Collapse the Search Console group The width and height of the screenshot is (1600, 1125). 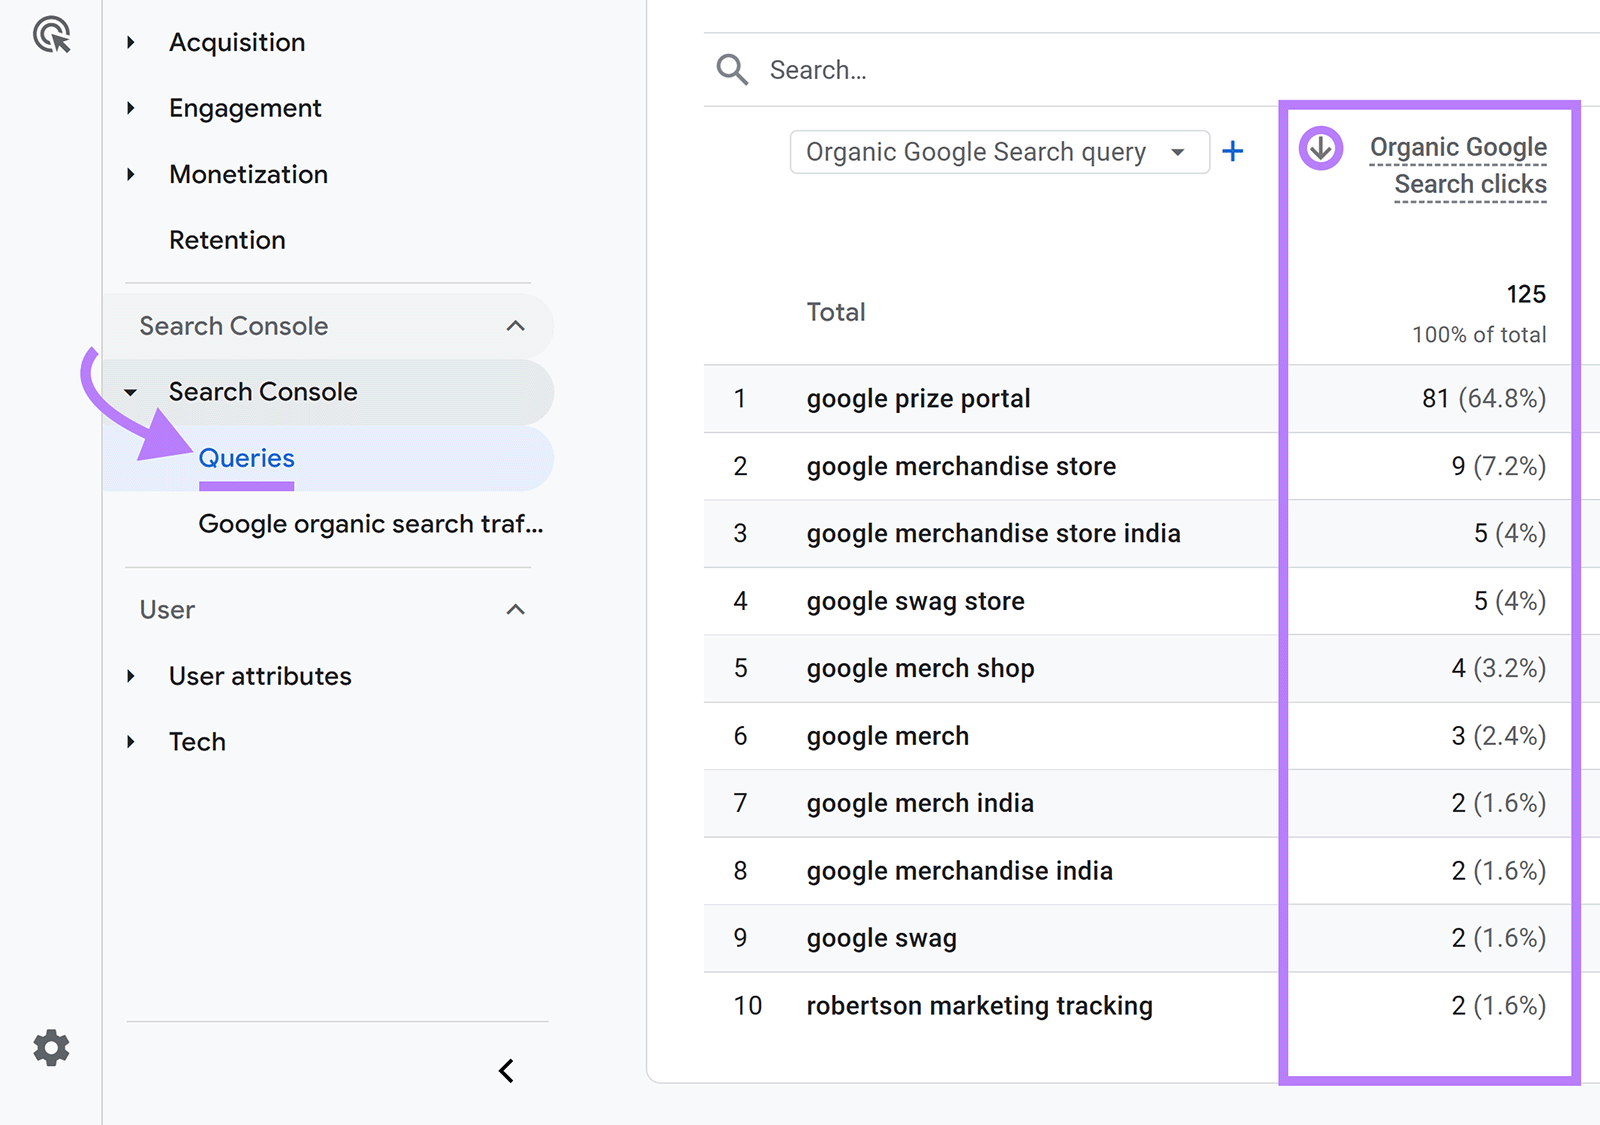516,326
